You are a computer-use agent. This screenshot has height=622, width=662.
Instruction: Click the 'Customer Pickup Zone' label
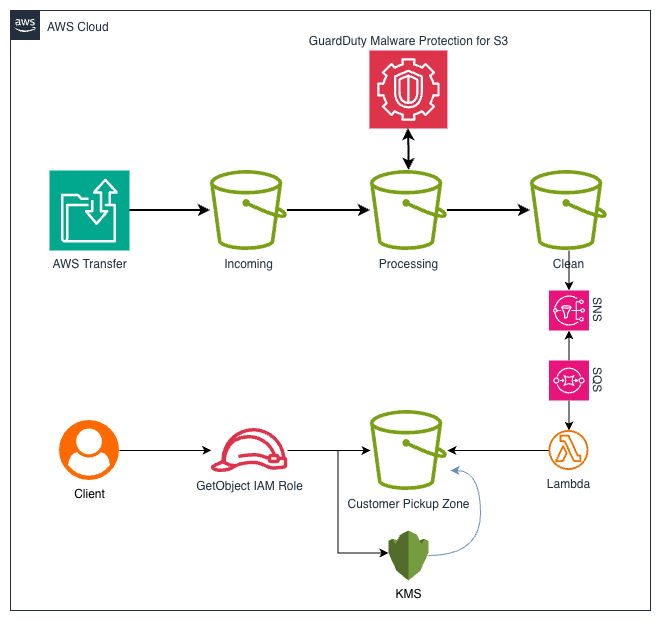point(408,504)
